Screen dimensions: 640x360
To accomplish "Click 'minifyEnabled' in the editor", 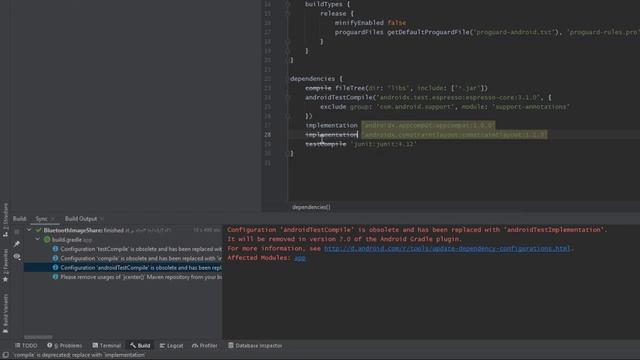I will pyautogui.click(x=359, y=23).
